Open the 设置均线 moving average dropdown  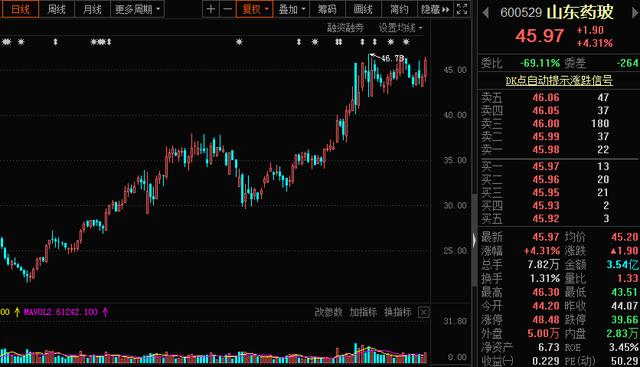coord(400,28)
